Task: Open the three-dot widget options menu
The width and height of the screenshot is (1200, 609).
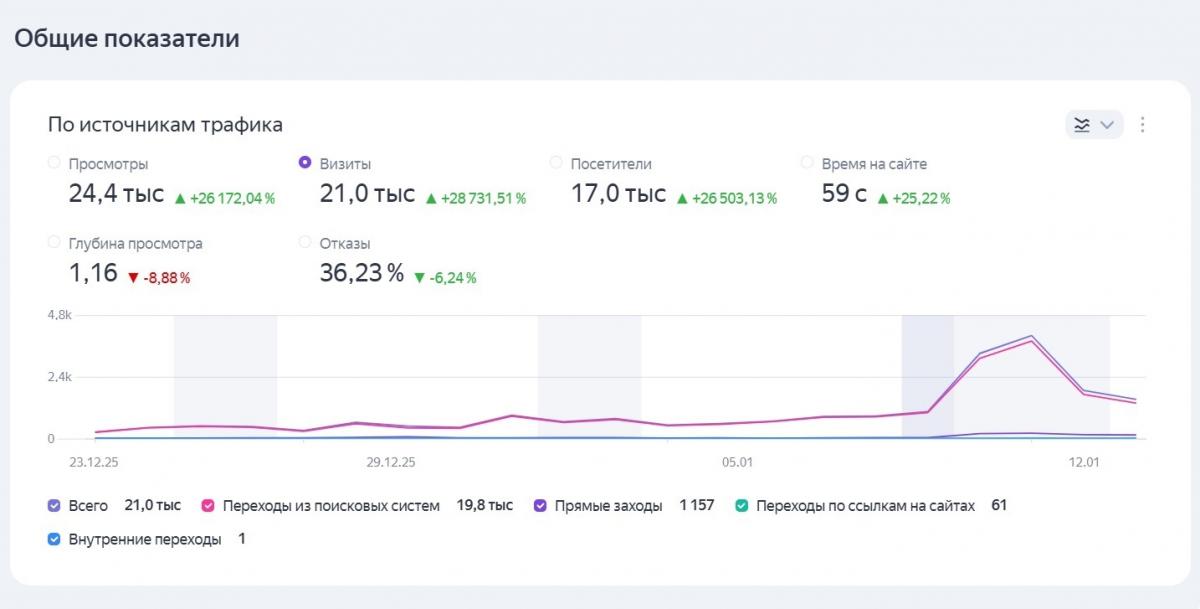Action: 1143,125
